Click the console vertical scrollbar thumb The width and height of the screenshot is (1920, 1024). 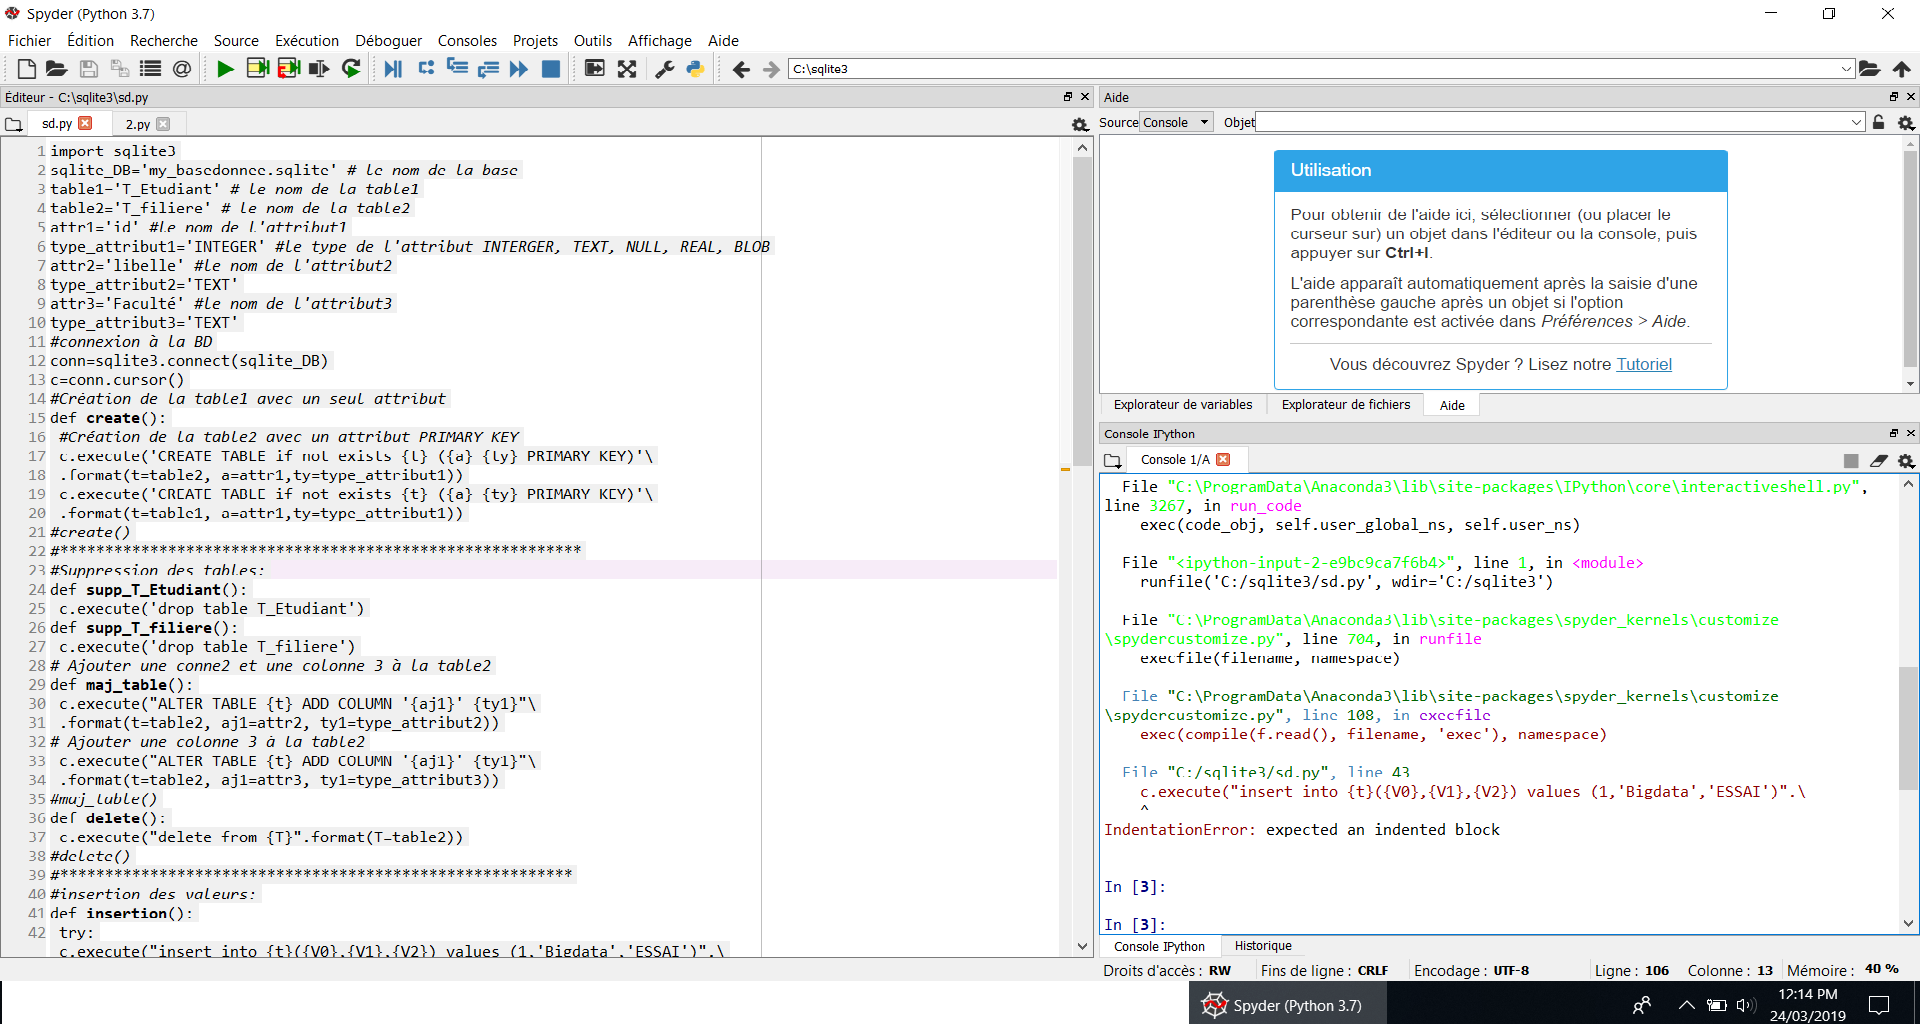point(1908,727)
